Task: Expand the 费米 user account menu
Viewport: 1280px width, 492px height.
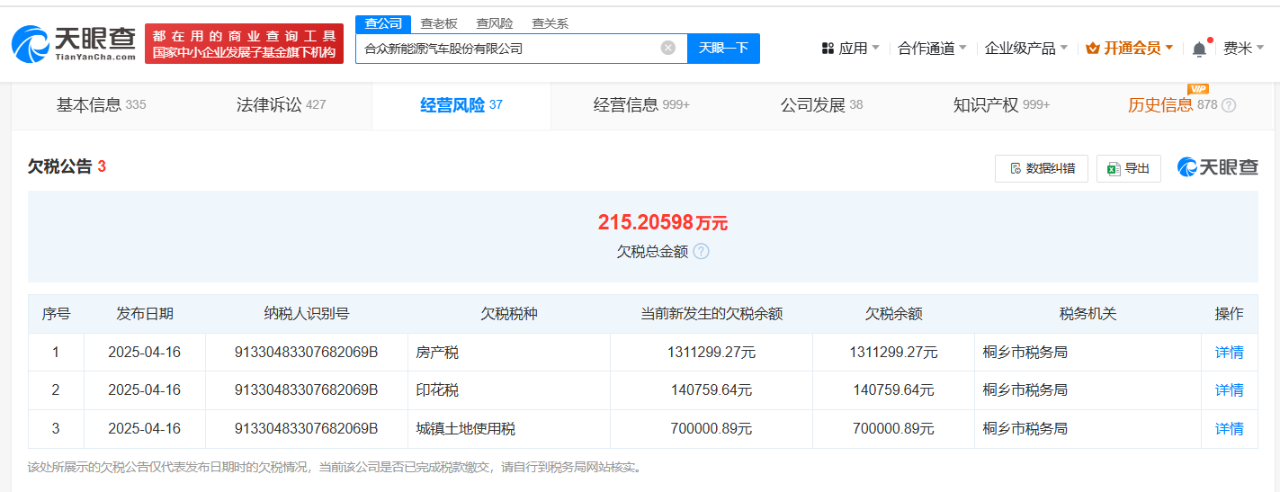Action: 1243,48
